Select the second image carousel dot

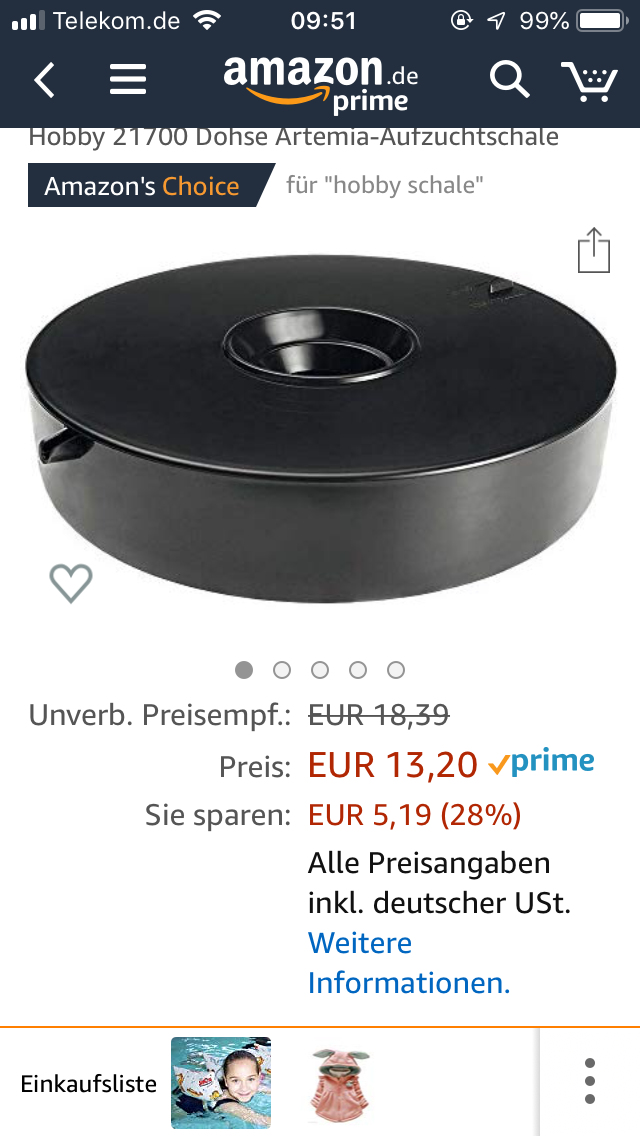pyautogui.click(x=282, y=670)
